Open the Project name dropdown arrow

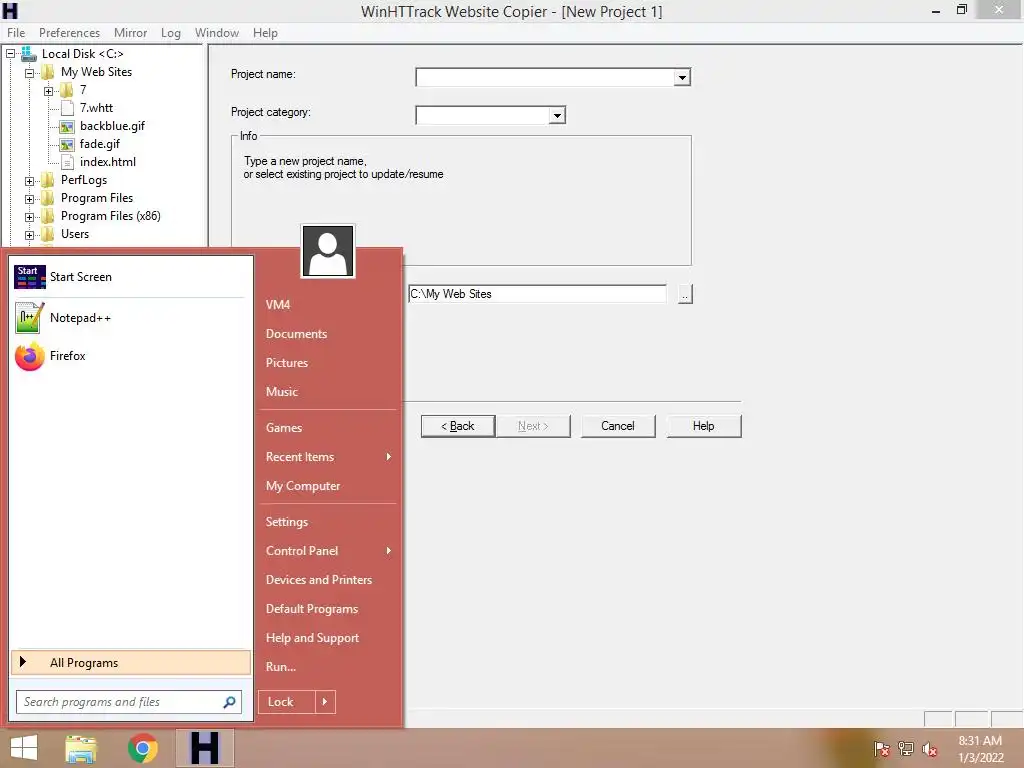[x=682, y=78]
